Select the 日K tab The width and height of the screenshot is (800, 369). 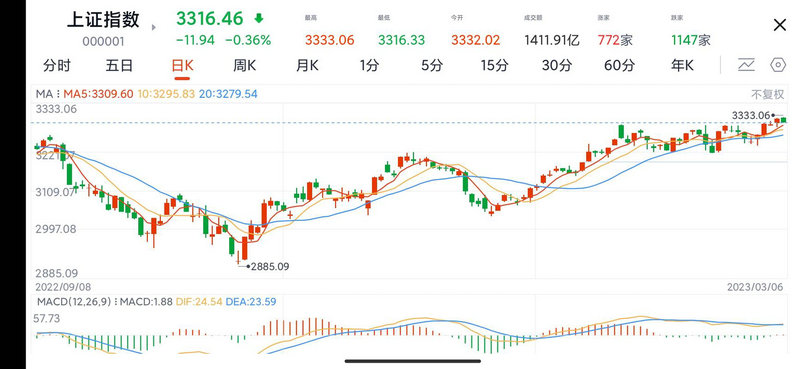point(182,65)
